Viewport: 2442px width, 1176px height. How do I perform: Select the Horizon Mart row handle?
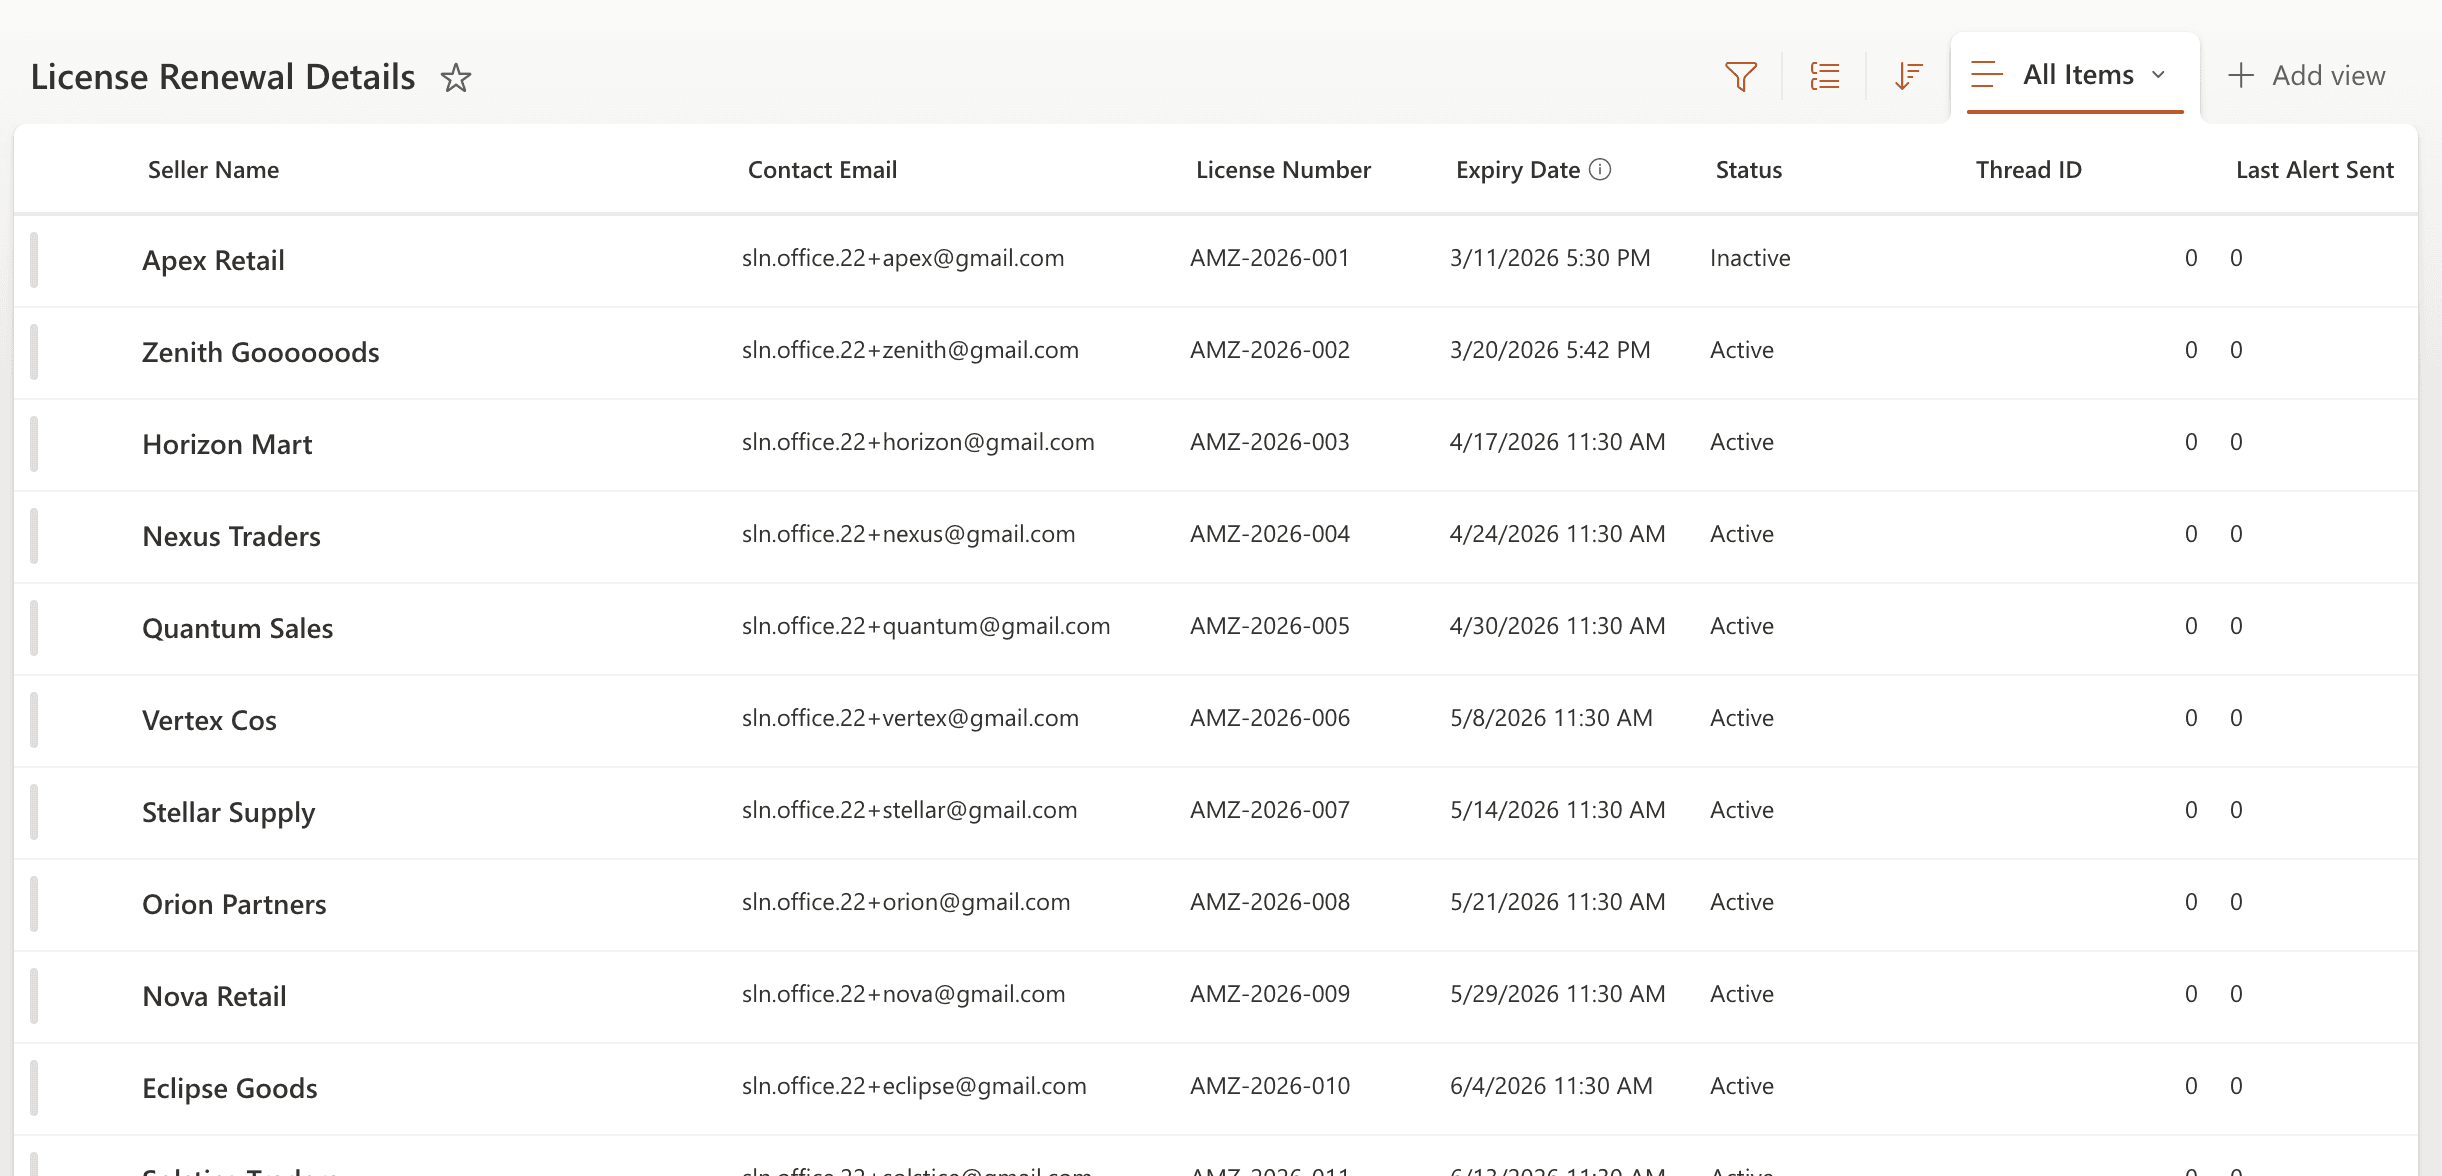coord(34,444)
